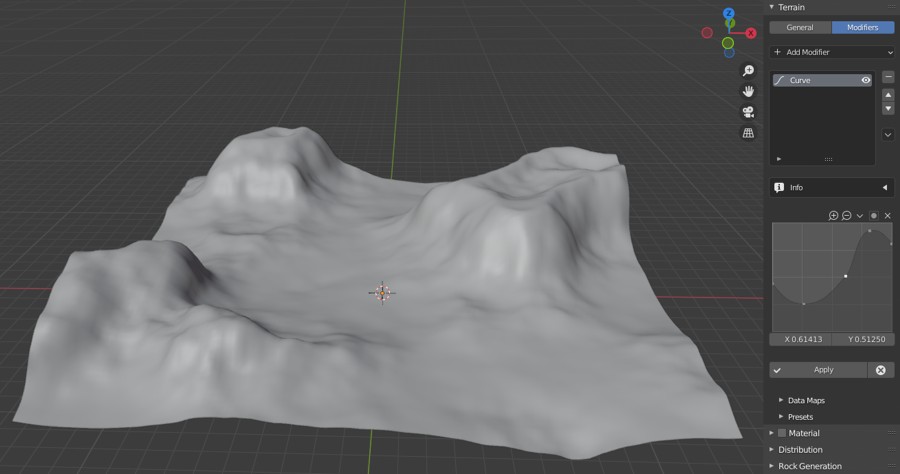The width and height of the screenshot is (900, 474).
Task: Click the Distribution panel drag grip
Action: pos(891,450)
